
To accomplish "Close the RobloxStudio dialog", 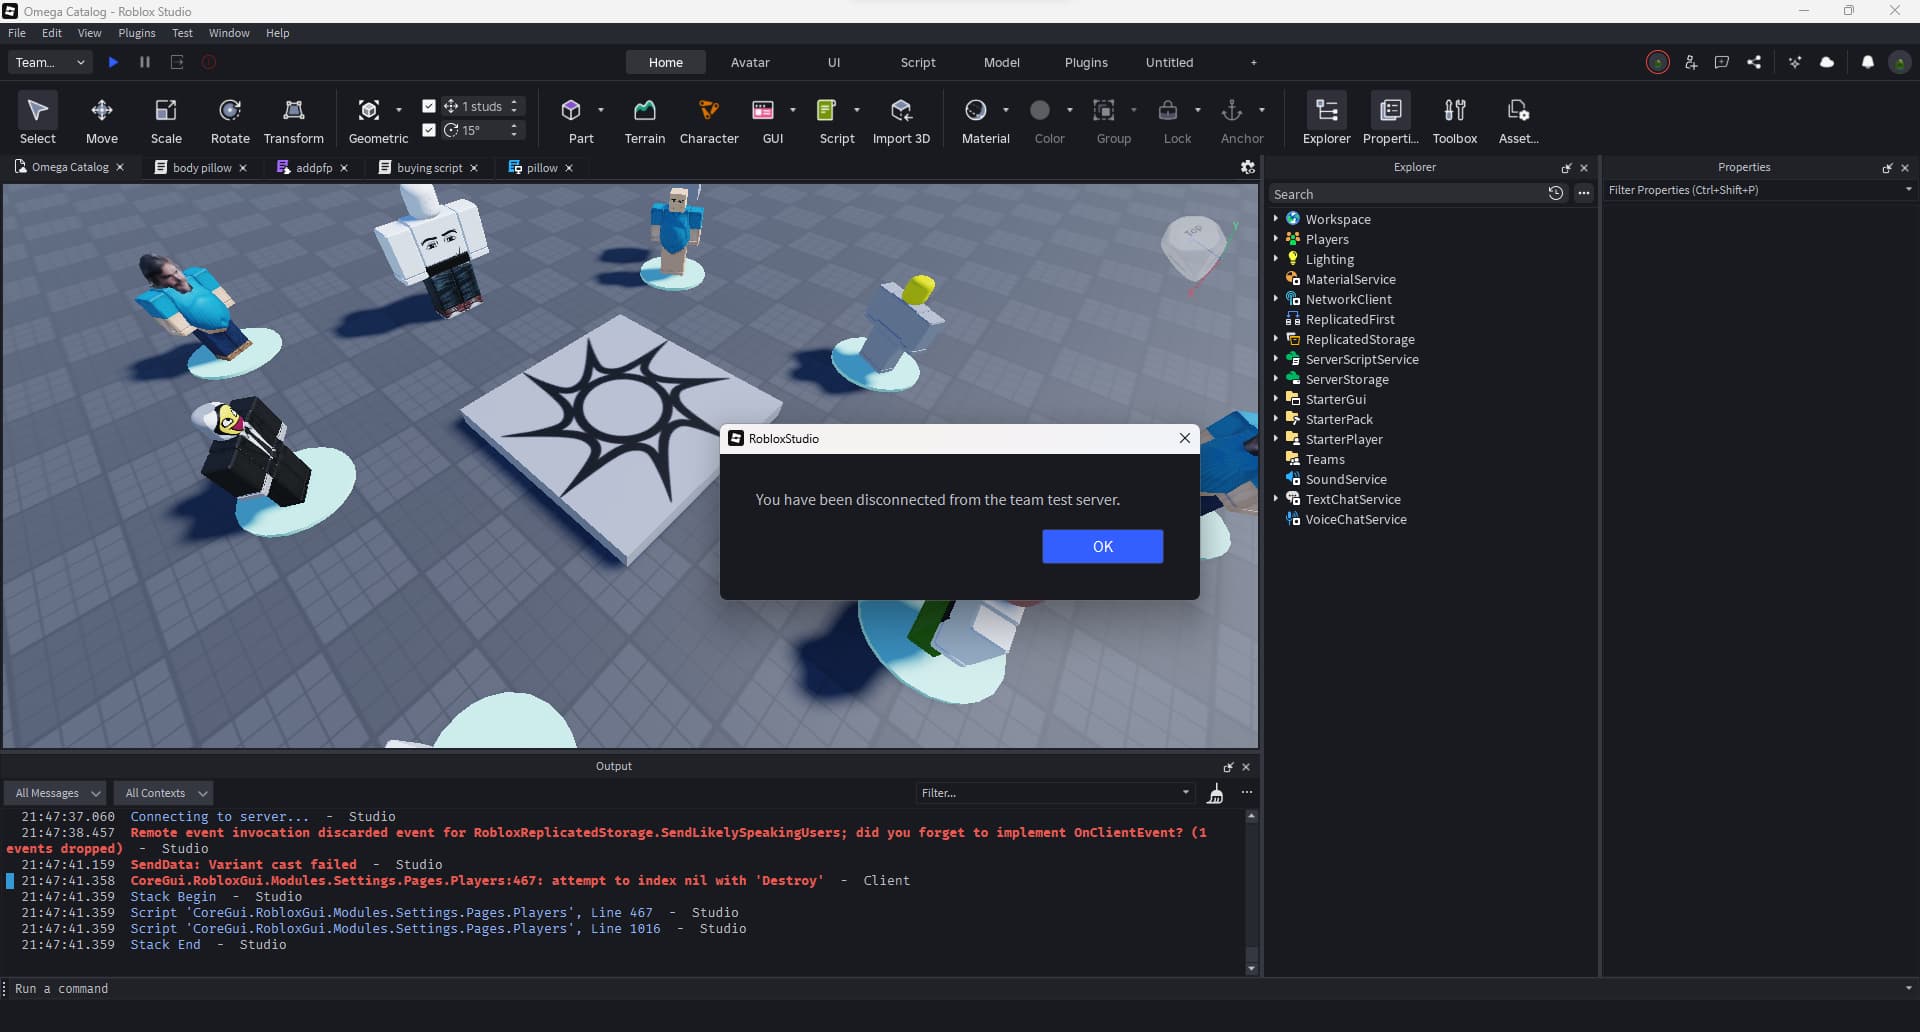I will [x=1184, y=438].
